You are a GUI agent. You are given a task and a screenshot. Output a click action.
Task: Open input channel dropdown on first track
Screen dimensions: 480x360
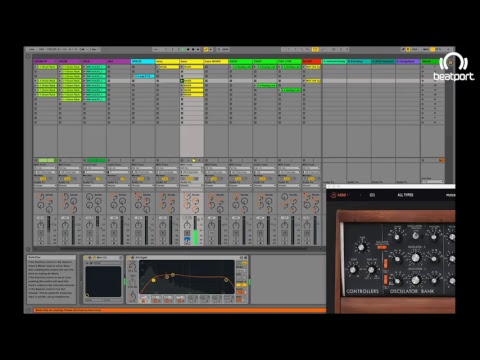(45, 172)
